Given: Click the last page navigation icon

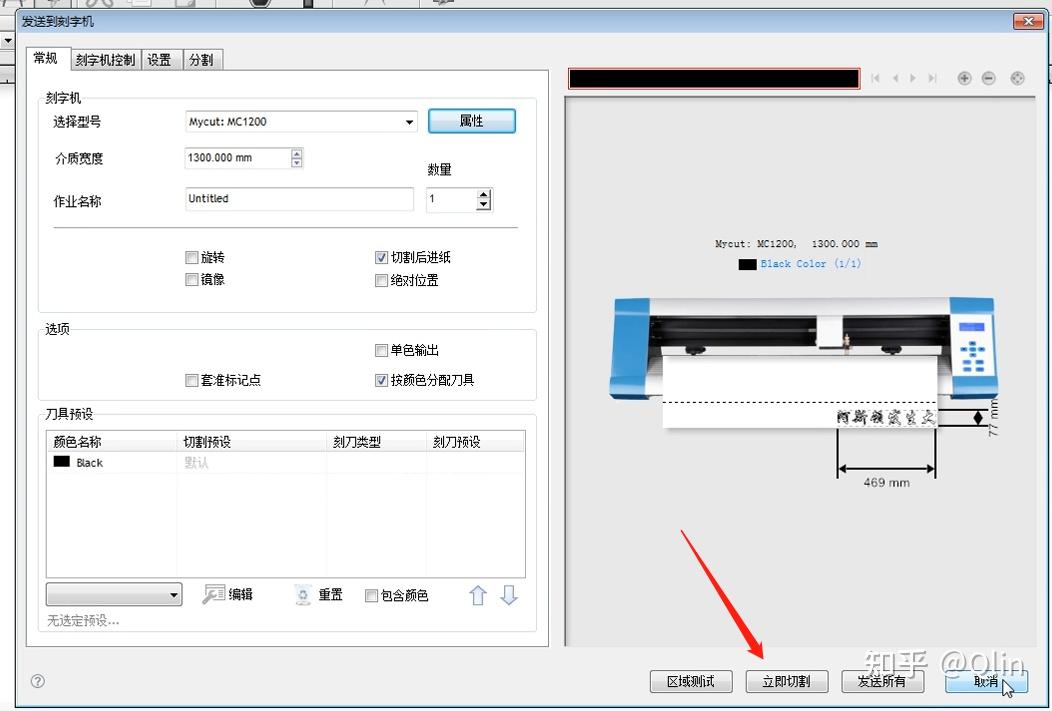Looking at the screenshot, I should (x=933, y=78).
